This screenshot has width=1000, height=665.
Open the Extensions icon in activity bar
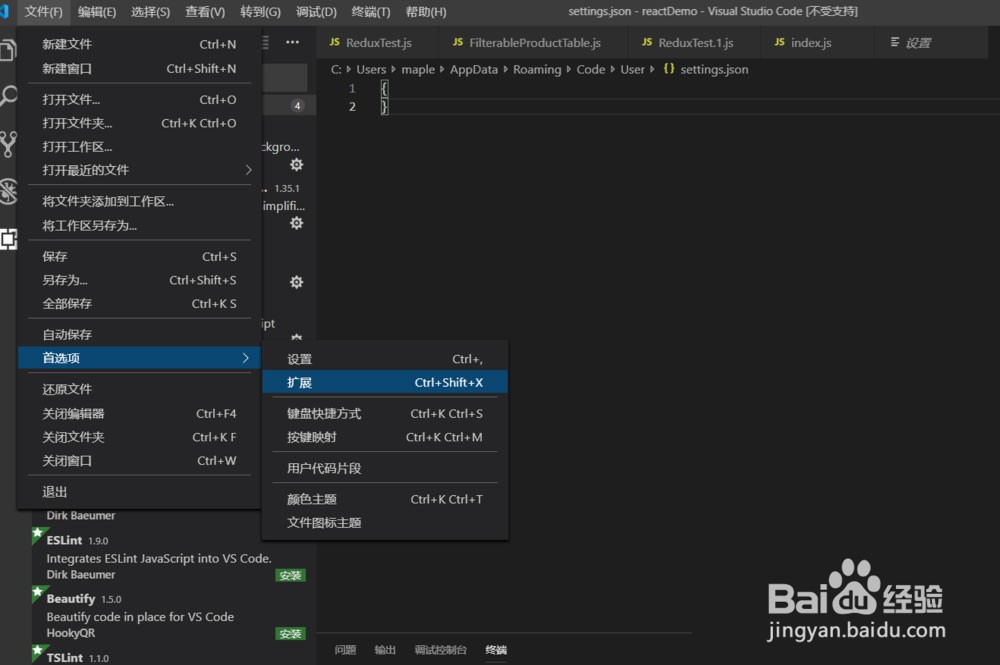(x=8, y=239)
